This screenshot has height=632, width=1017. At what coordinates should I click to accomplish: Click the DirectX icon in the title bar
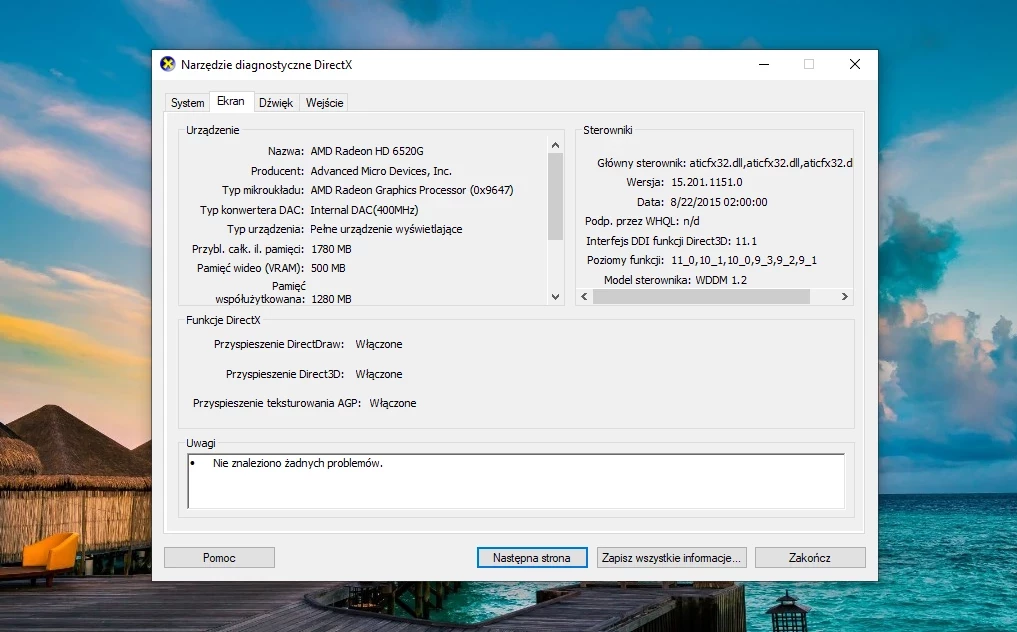click(167, 64)
